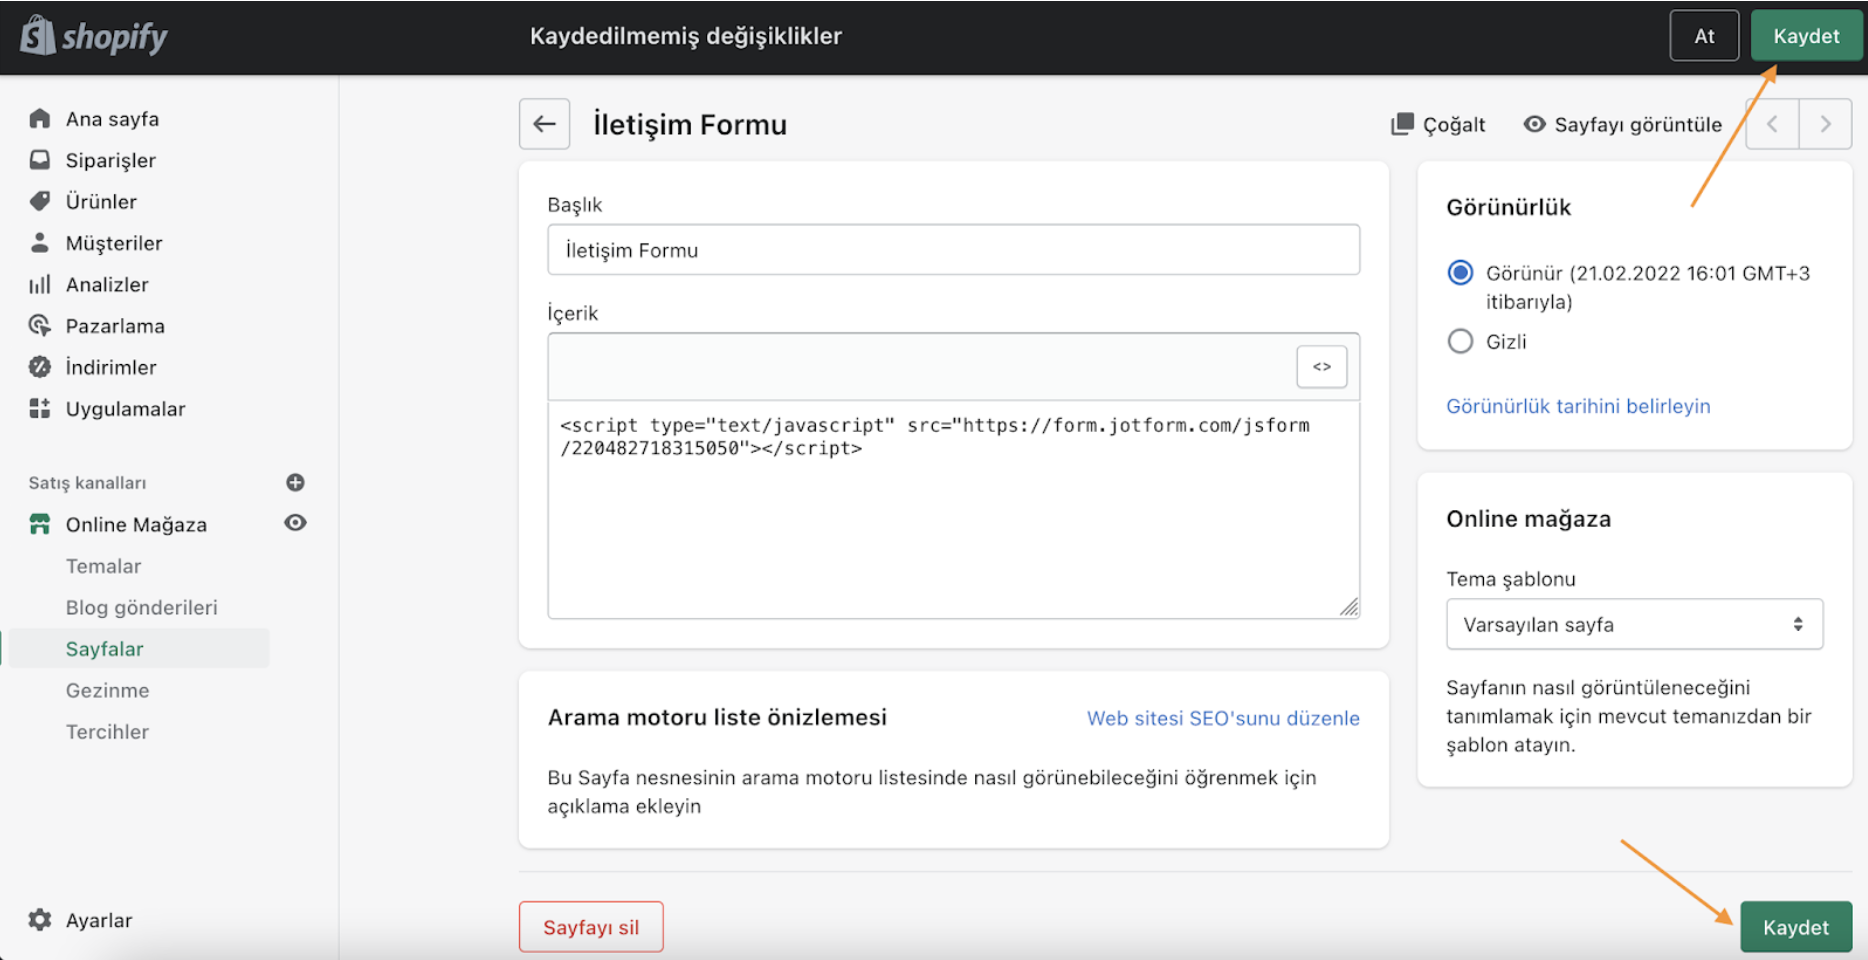This screenshot has height=960, width=1868.
Task: Click Sayfayı görüntüle view page label
Action: (1638, 124)
